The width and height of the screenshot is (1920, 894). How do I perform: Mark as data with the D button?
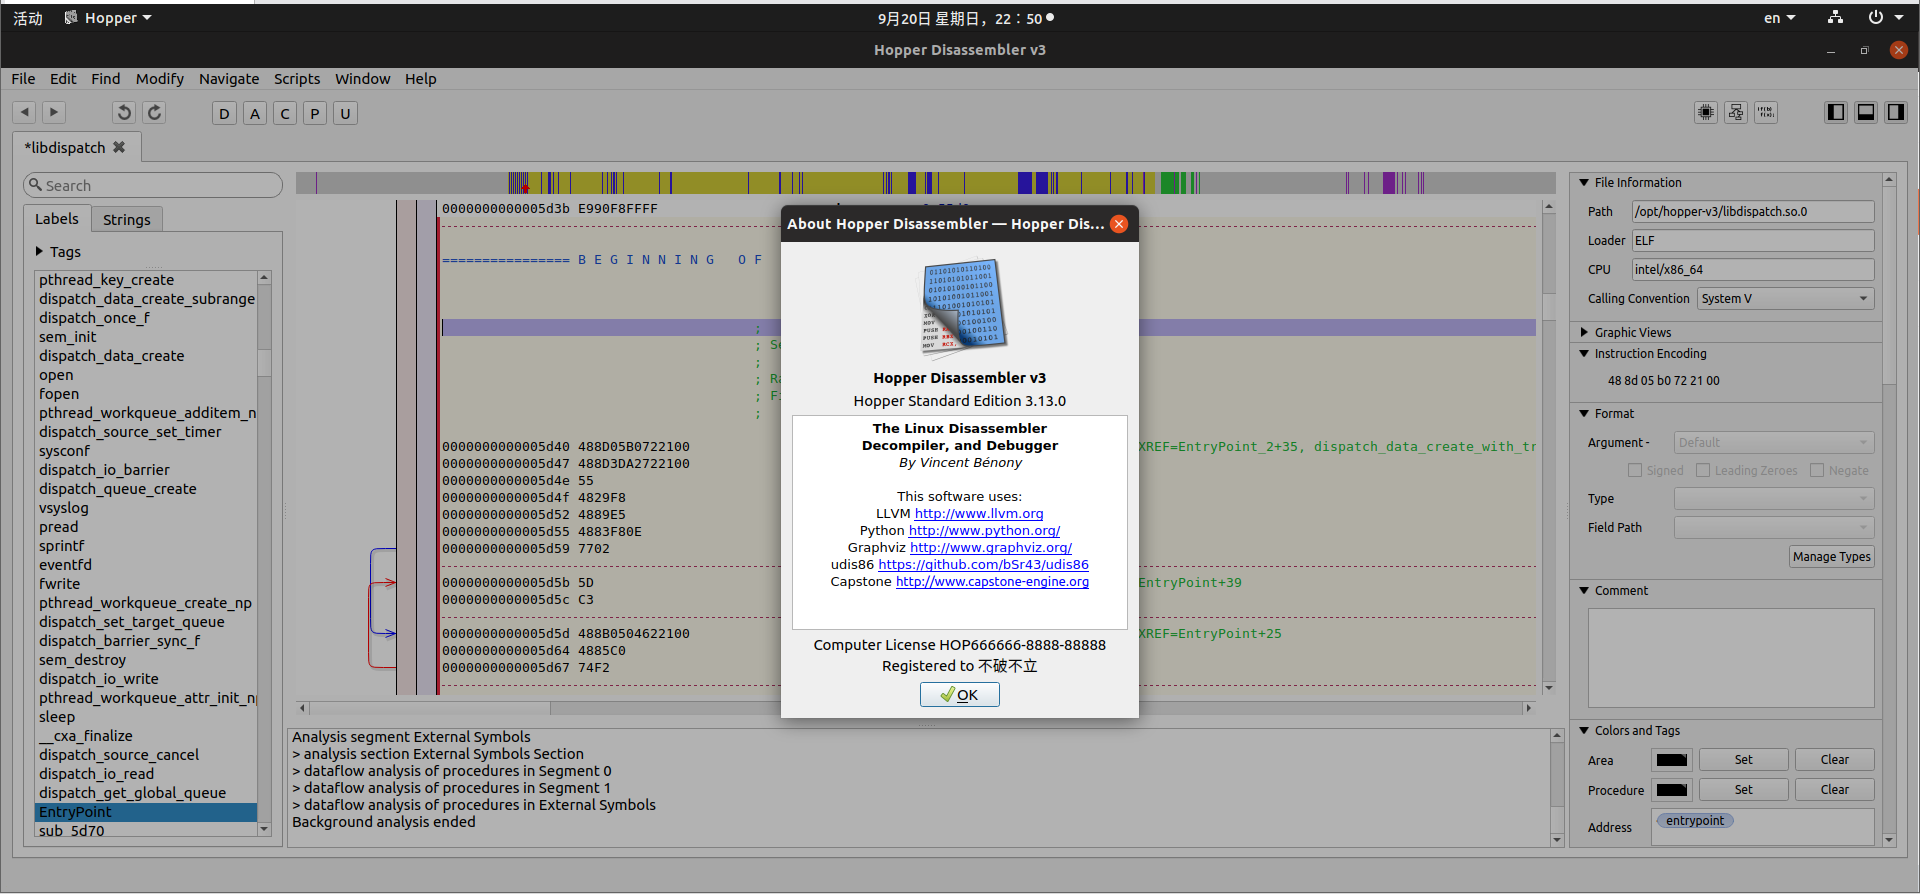pyautogui.click(x=224, y=113)
